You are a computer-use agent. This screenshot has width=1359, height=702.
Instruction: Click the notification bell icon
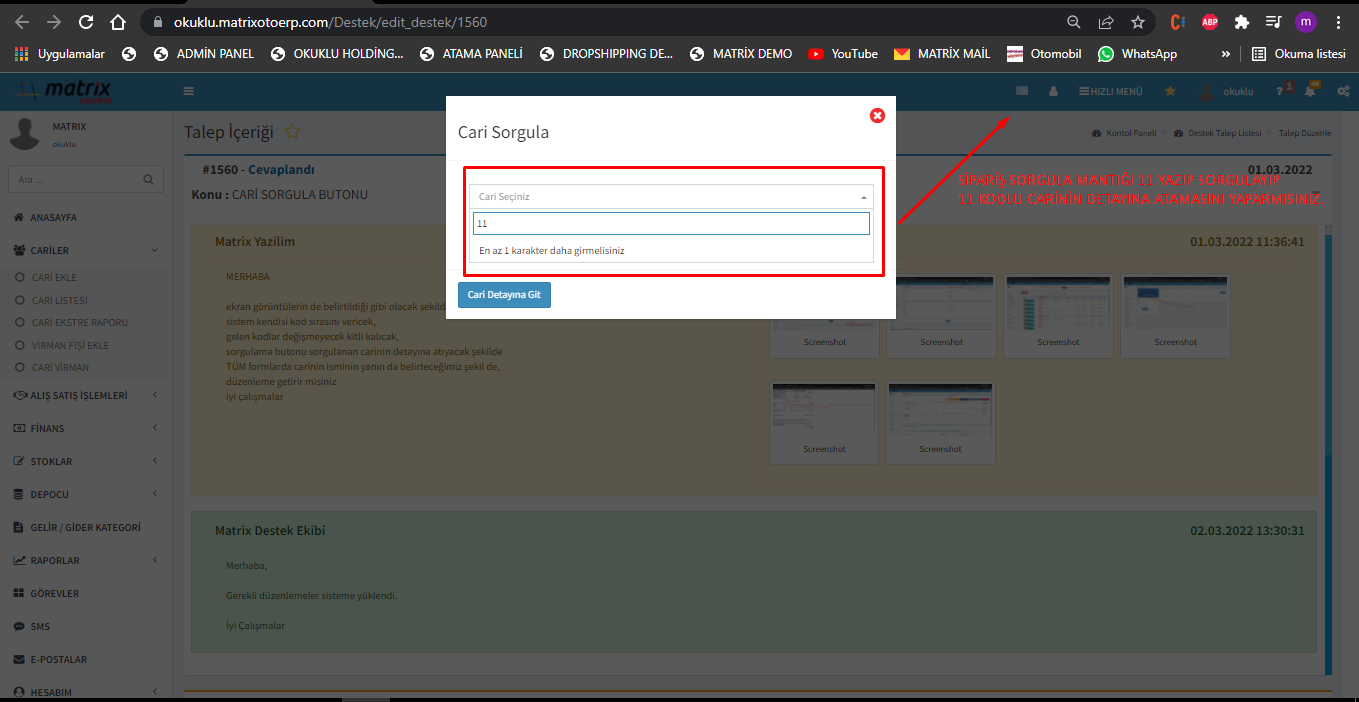[x=1310, y=91]
